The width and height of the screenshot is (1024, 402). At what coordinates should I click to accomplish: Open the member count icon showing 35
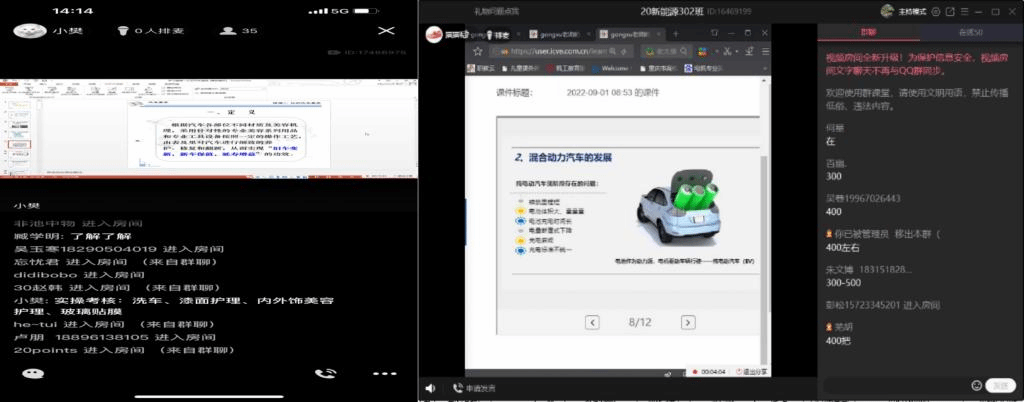point(238,31)
